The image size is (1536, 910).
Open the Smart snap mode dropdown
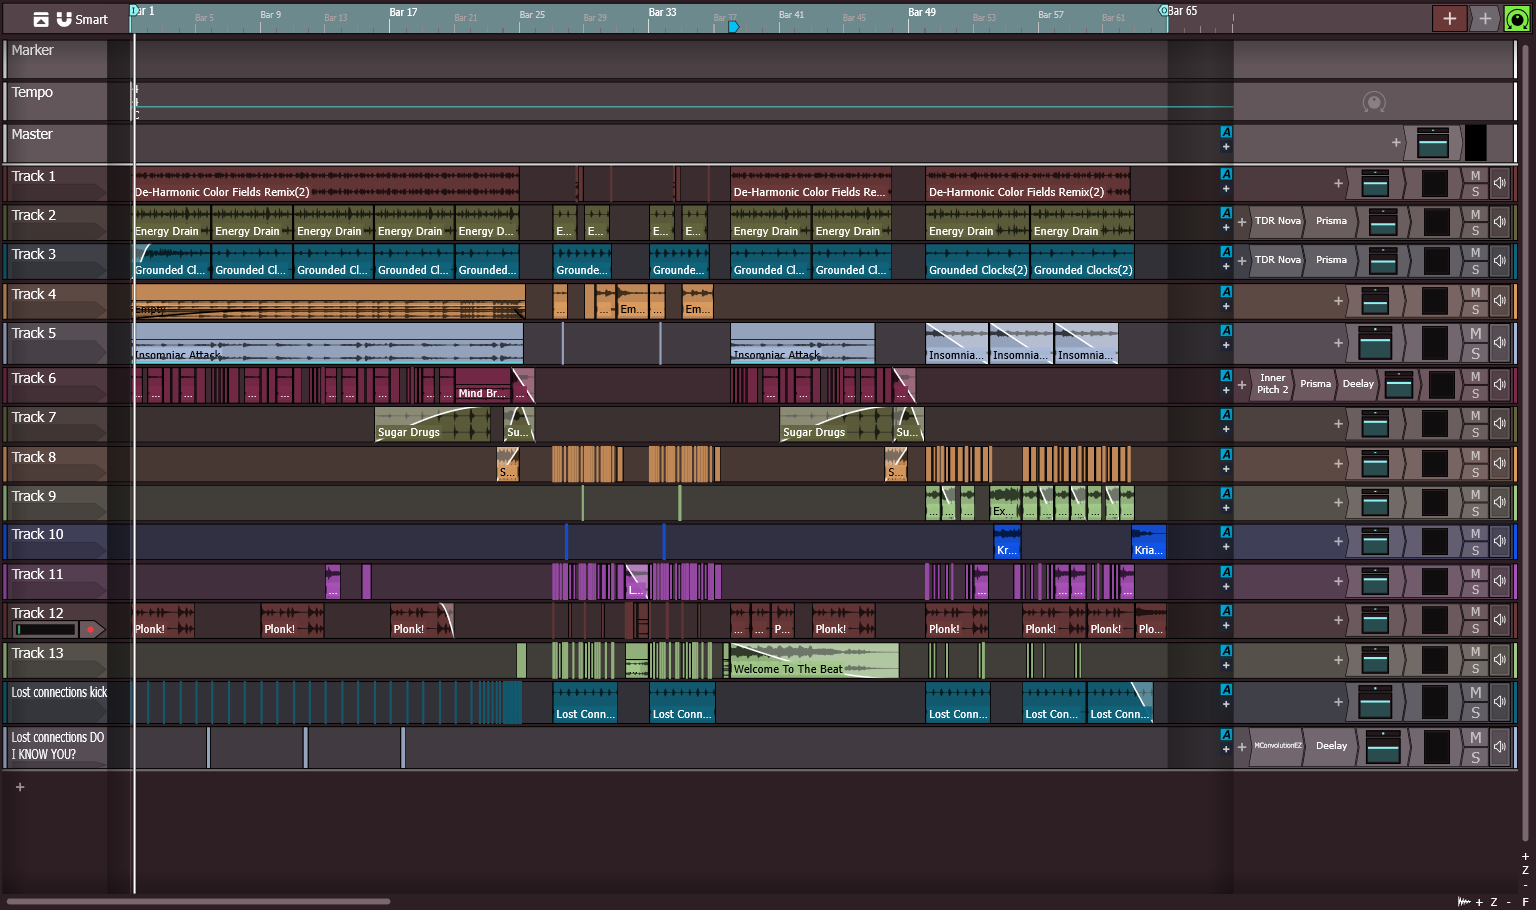click(91, 19)
